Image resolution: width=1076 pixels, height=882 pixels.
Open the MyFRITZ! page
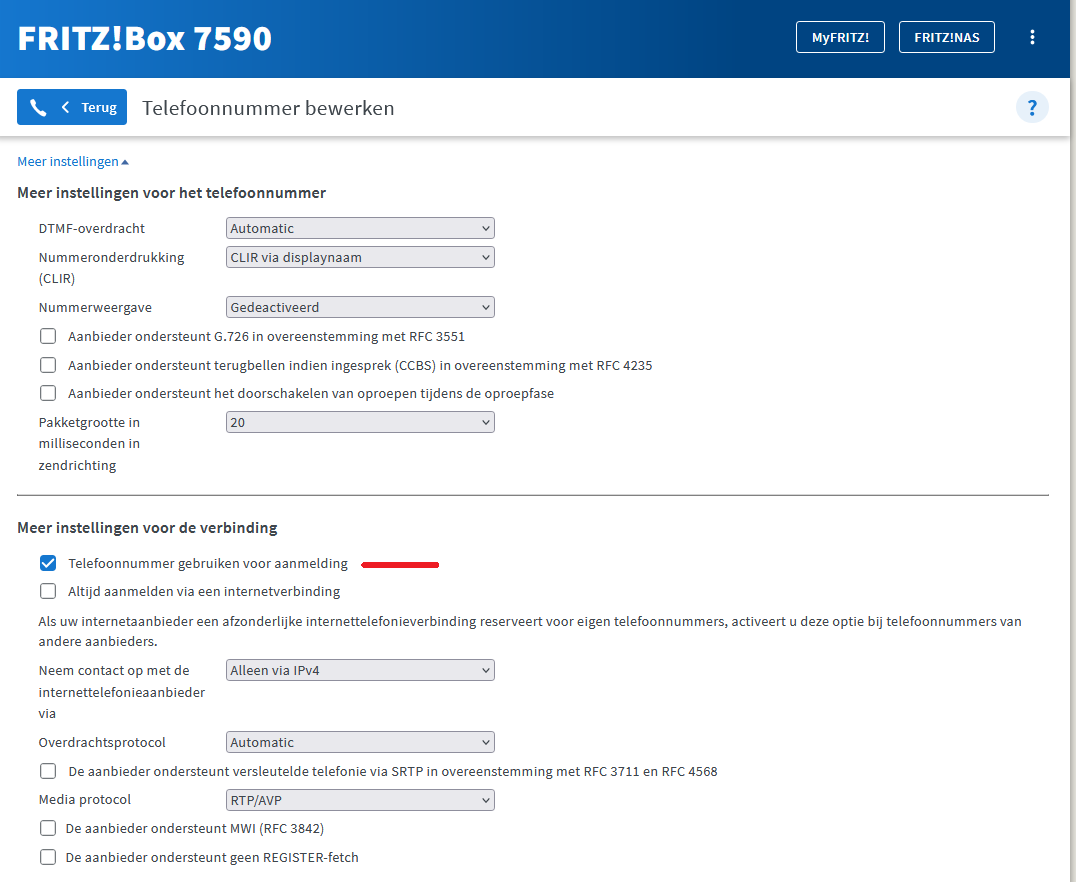839,38
